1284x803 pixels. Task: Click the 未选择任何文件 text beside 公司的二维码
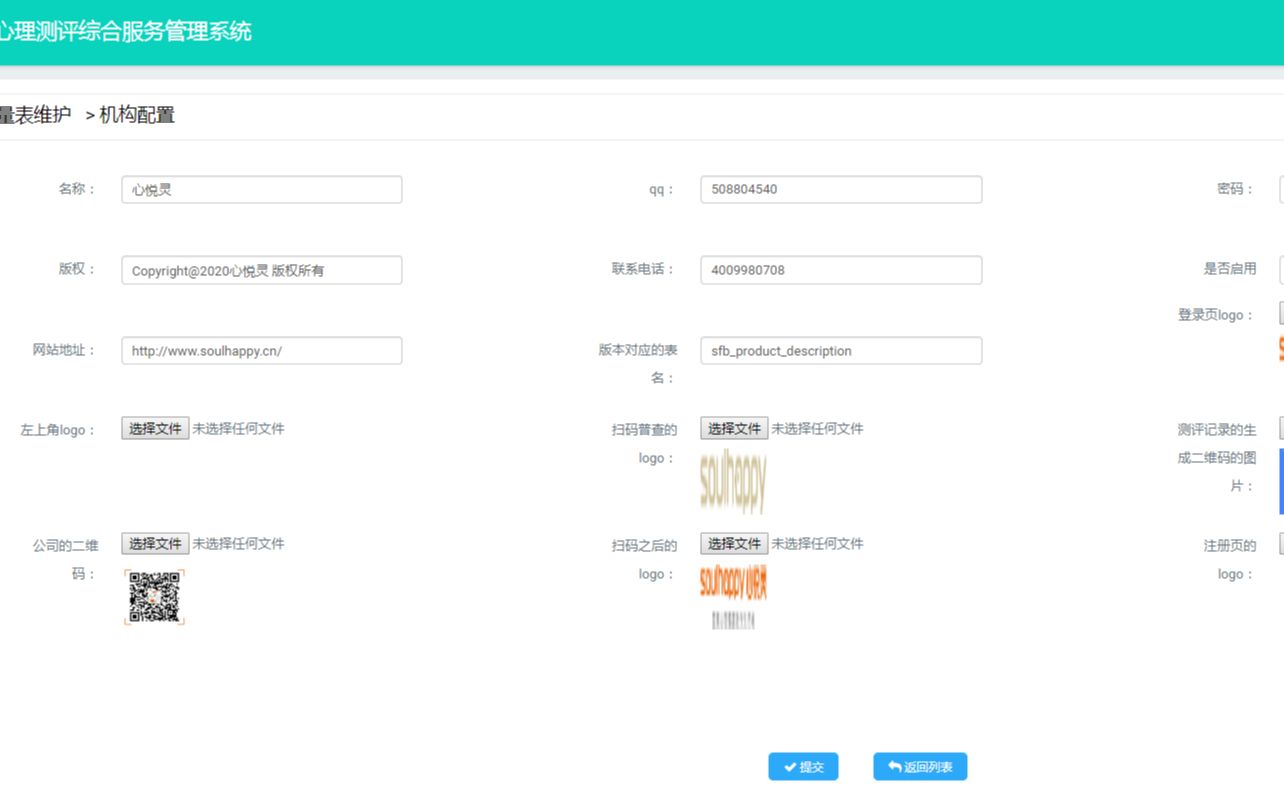[x=238, y=543]
